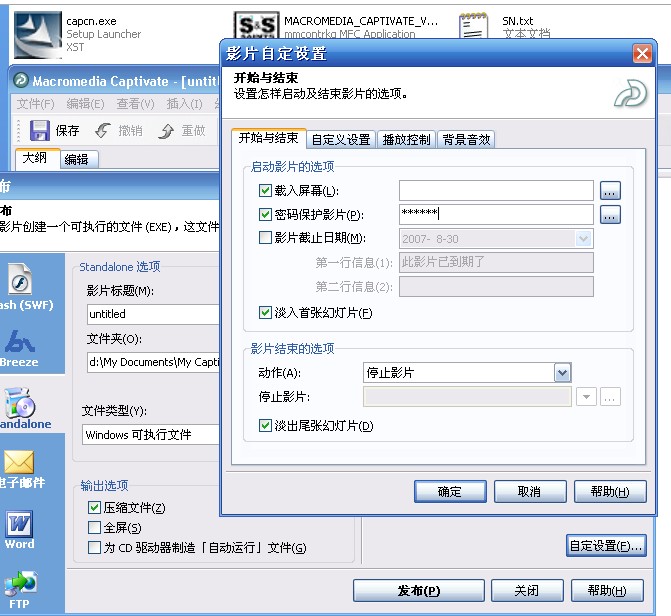Switch to 背景音效 tab
The image size is (671, 616).
point(466,140)
